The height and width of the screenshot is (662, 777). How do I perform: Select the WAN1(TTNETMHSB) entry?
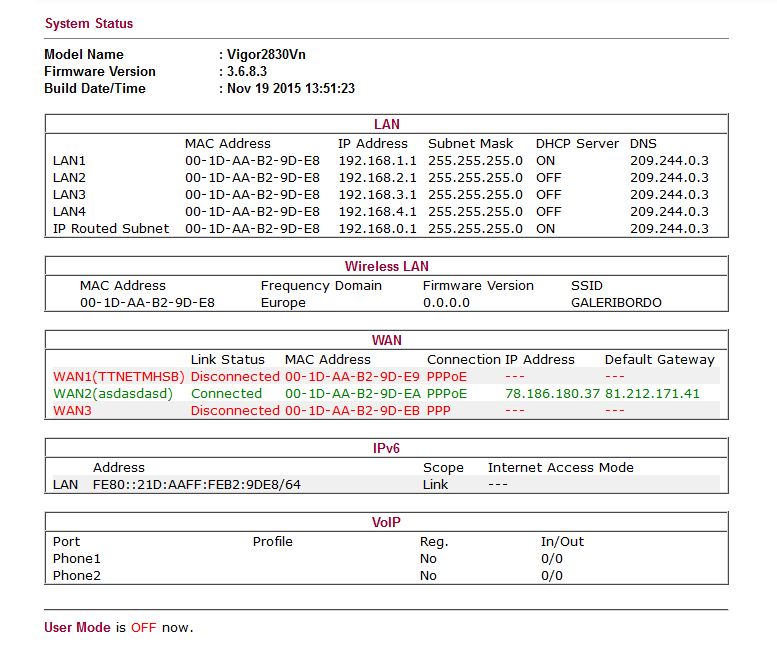click(x=116, y=377)
